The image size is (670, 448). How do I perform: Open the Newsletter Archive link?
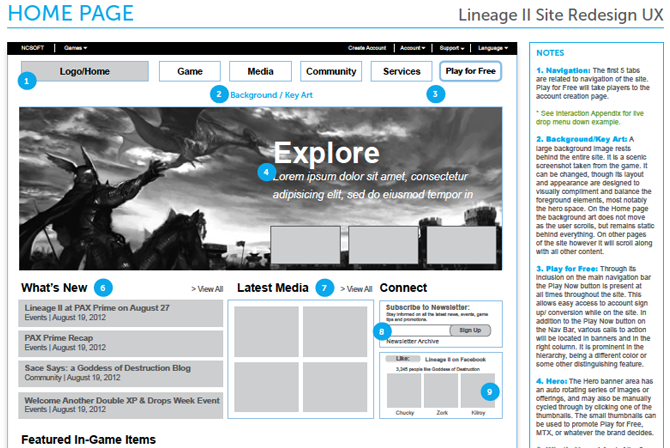[412, 341]
